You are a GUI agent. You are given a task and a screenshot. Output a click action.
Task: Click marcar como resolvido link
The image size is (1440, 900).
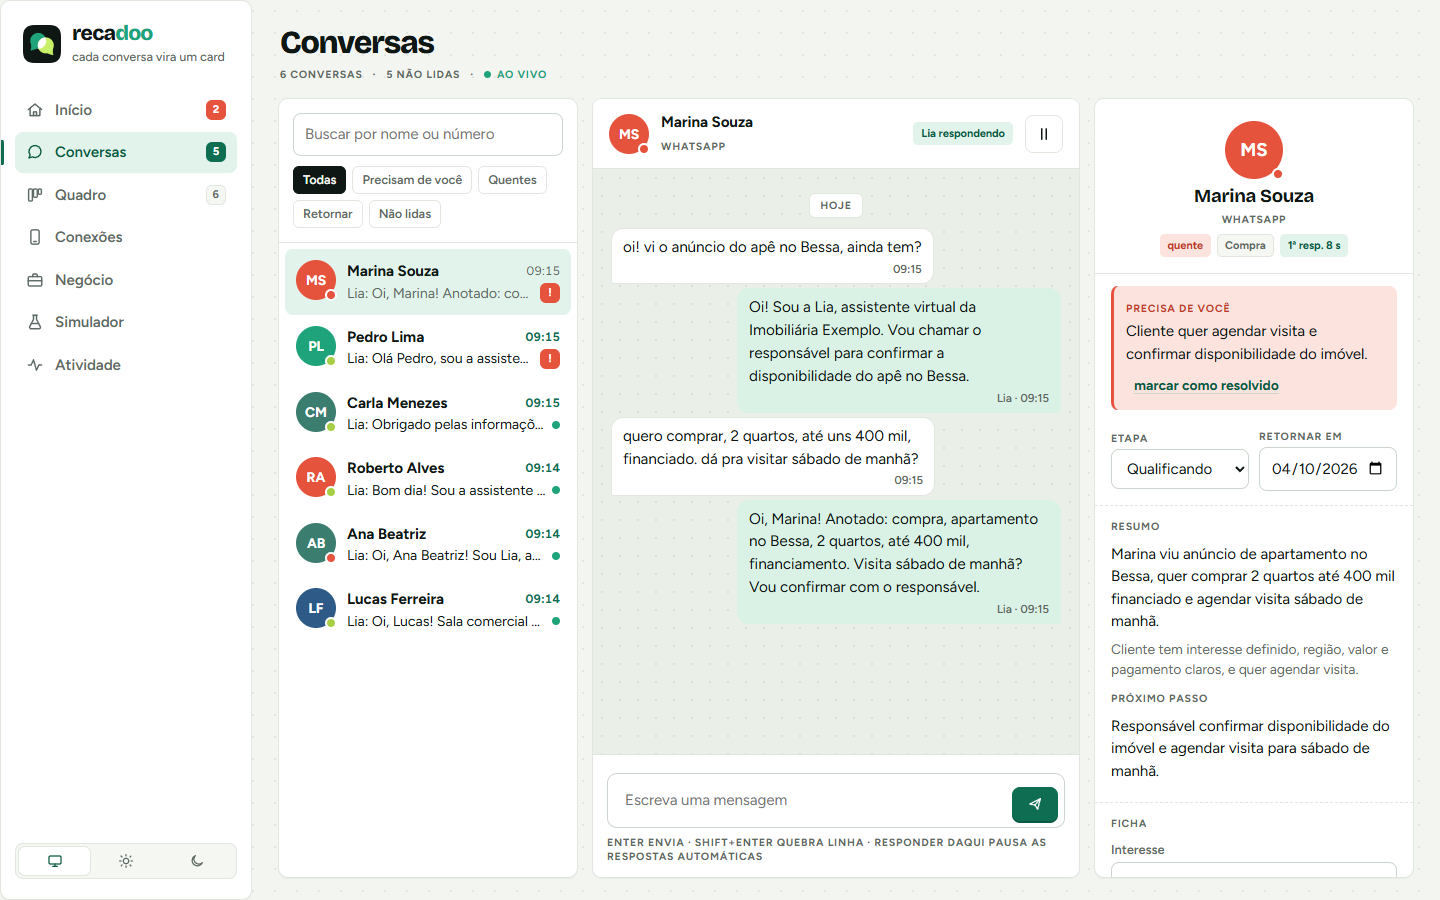(1206, 385)
